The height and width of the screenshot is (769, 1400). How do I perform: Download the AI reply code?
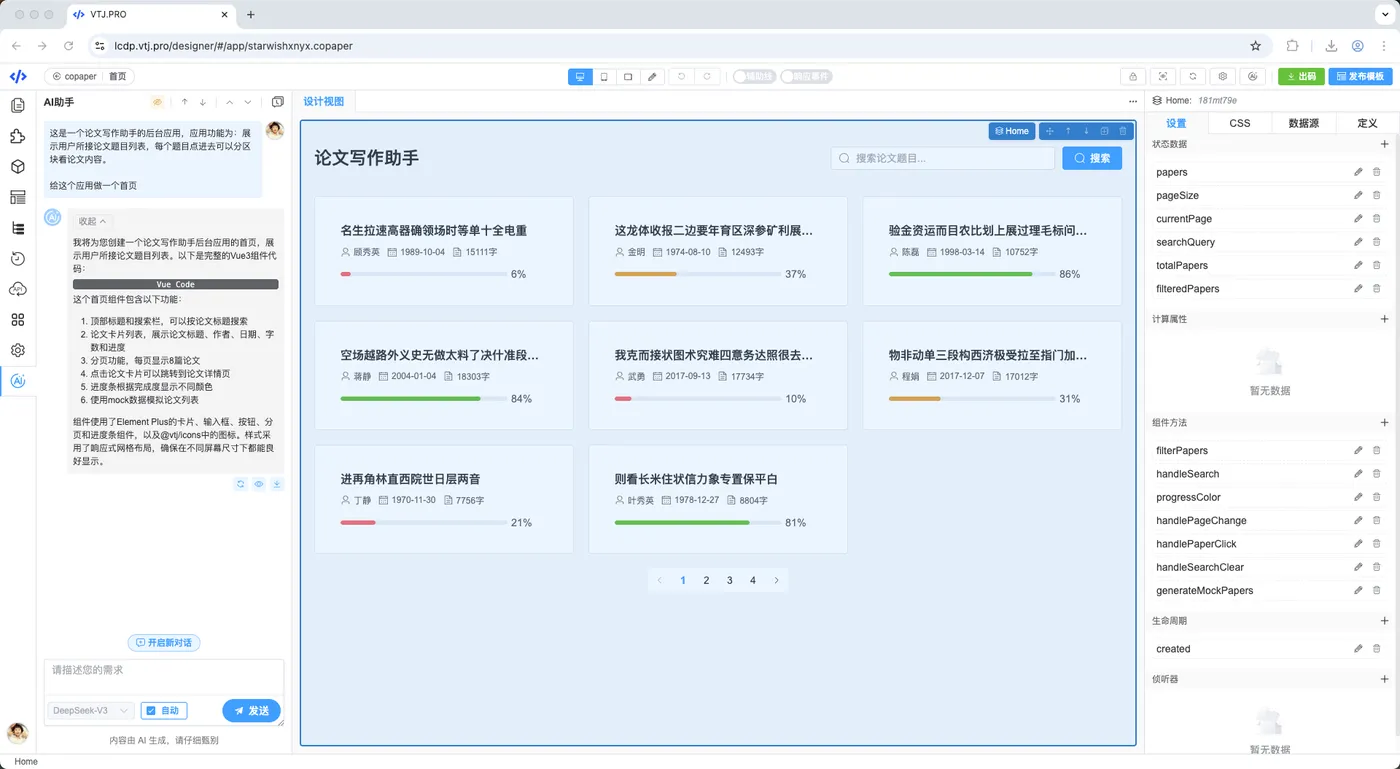pyautogui.click(x=277, y=484)
